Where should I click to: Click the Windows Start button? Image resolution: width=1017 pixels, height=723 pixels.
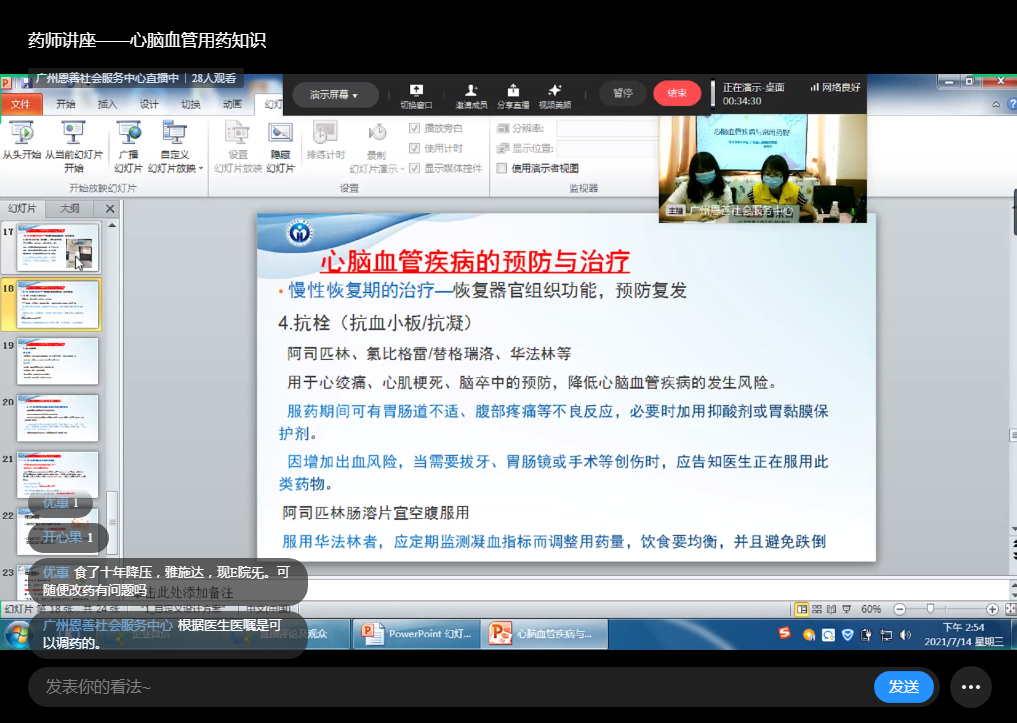tap(18, 634)
